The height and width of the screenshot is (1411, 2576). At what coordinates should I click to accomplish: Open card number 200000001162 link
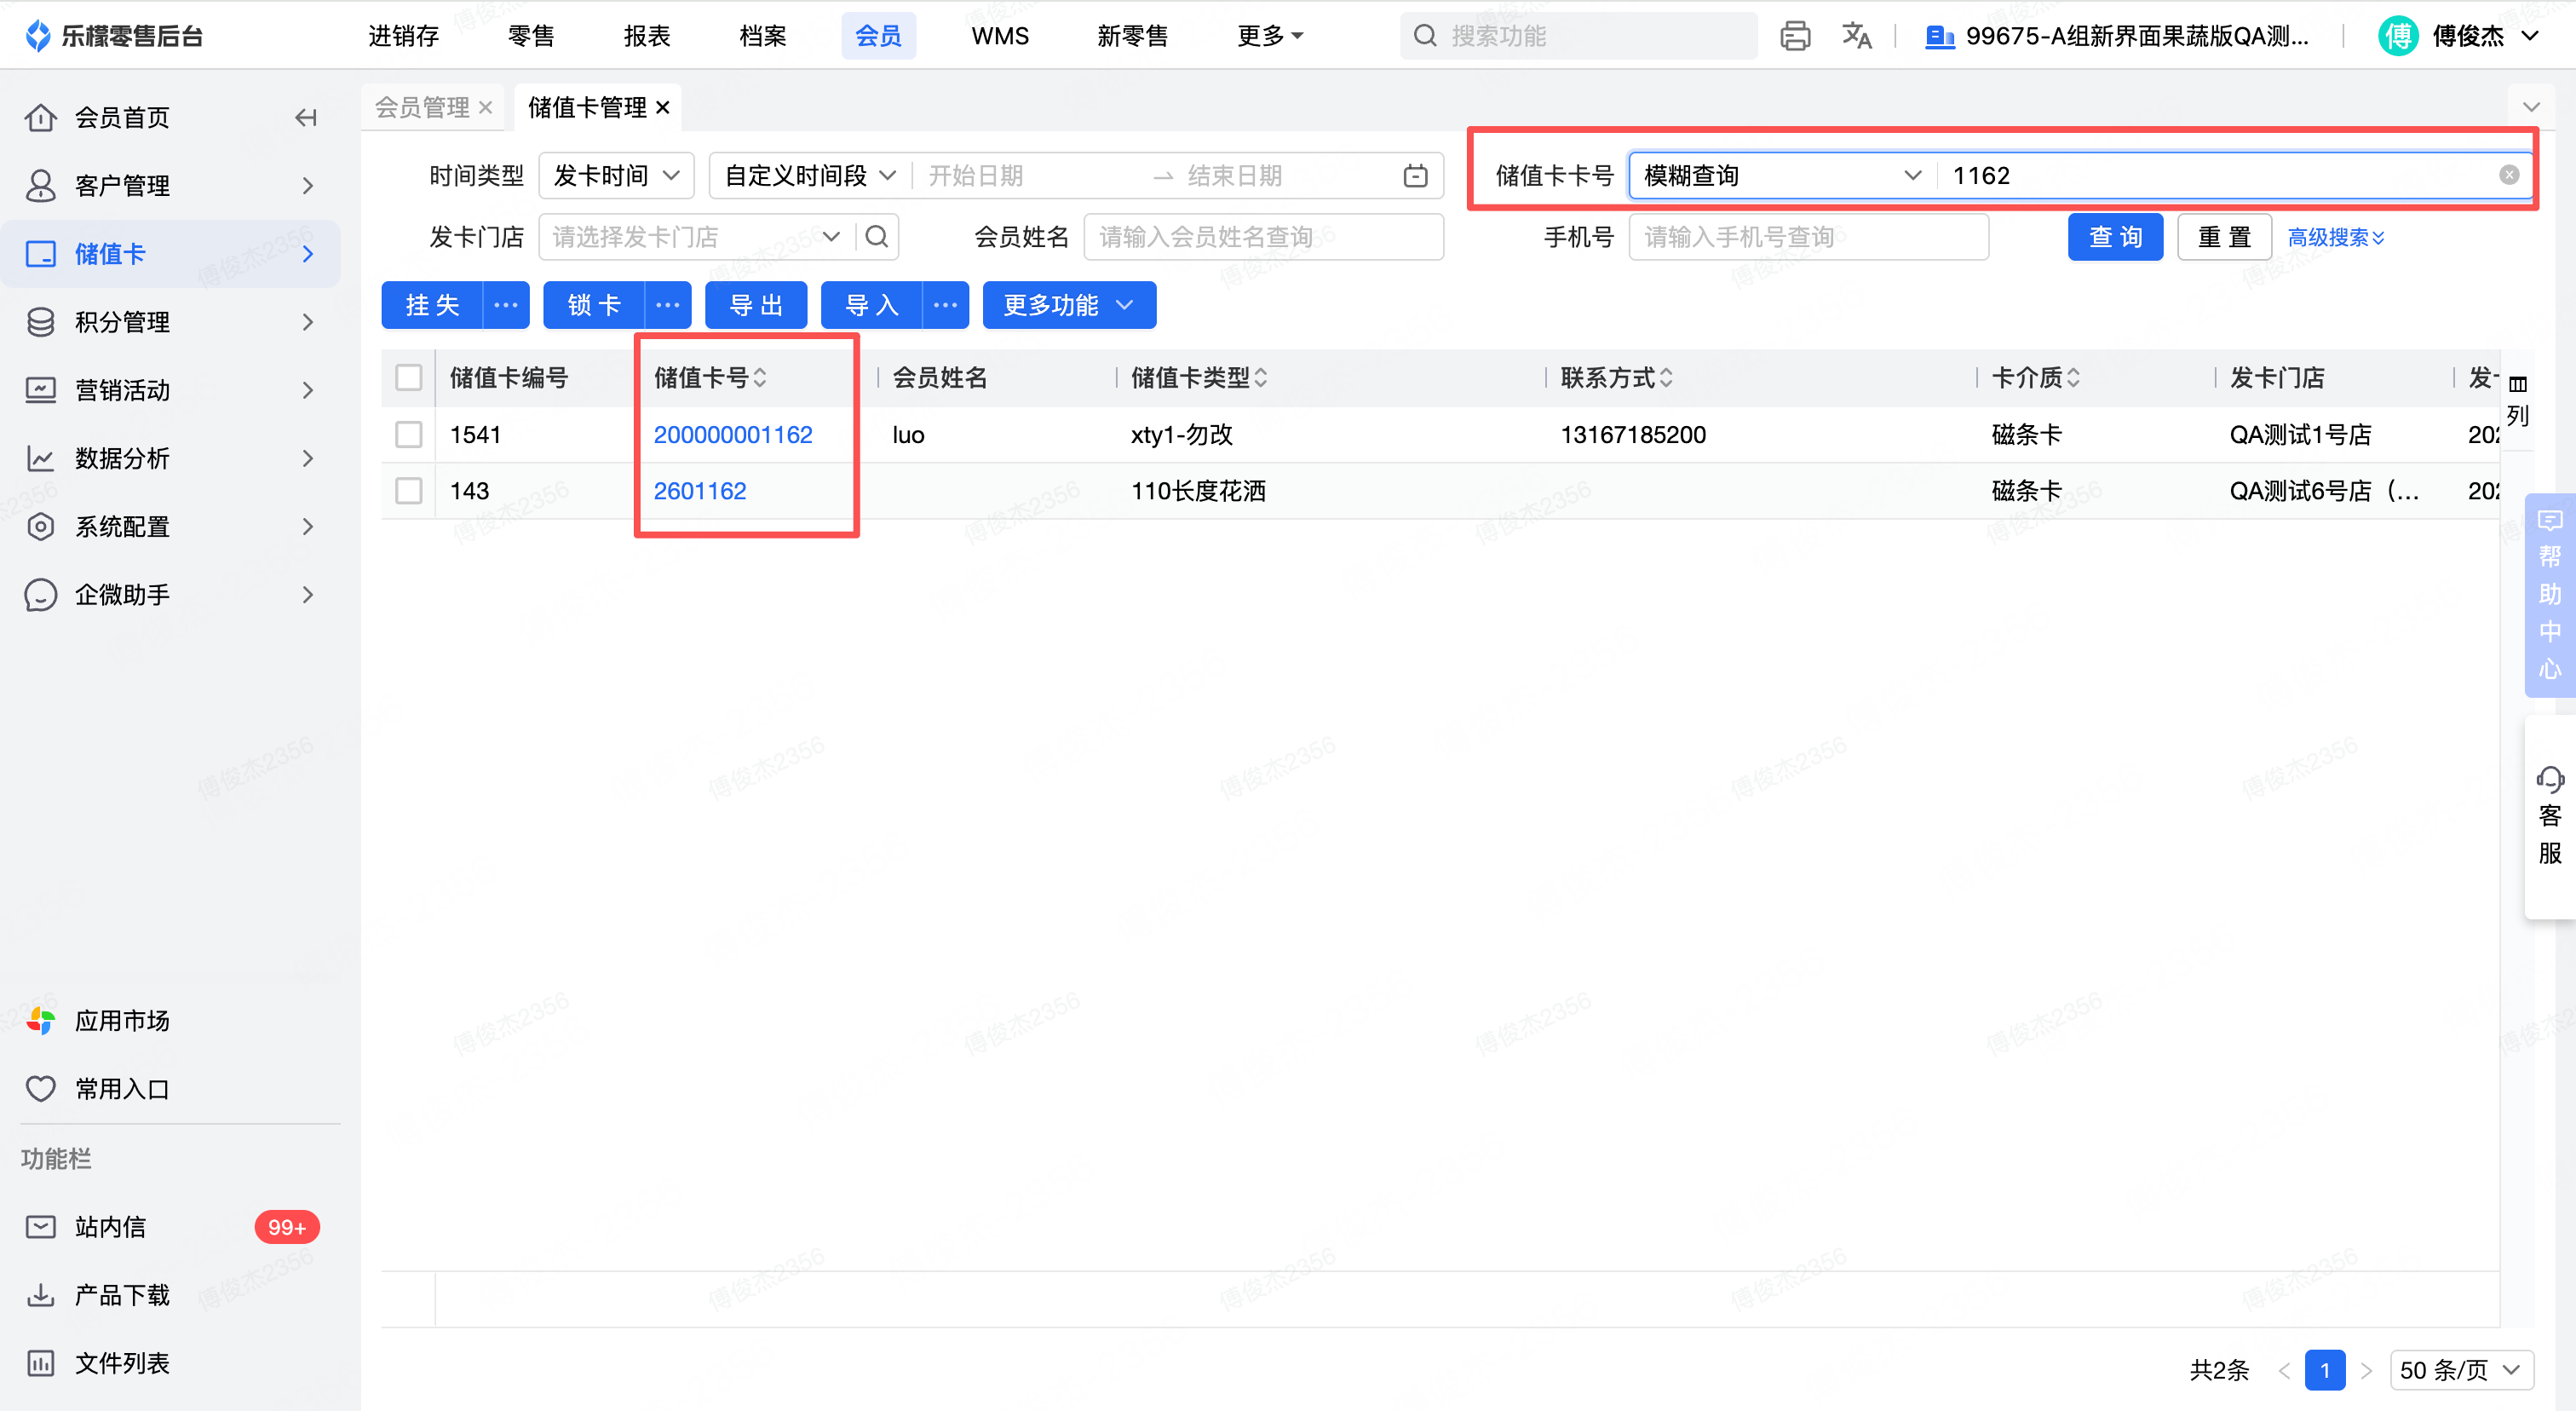(x=732, y=435)
